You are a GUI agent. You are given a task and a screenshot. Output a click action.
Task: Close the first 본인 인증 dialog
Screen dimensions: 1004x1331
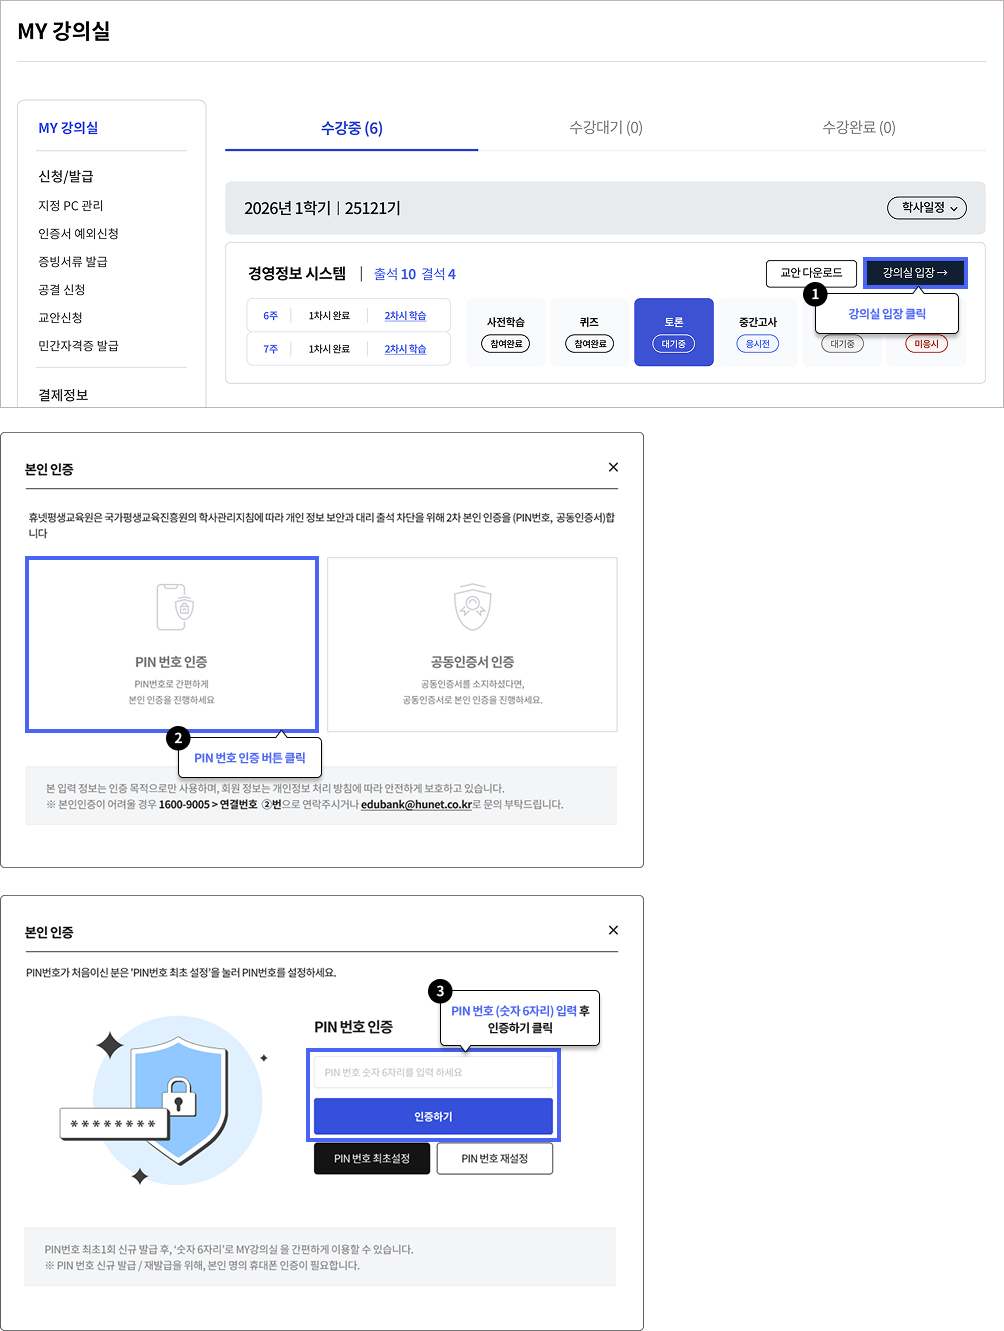pos(613,467)
